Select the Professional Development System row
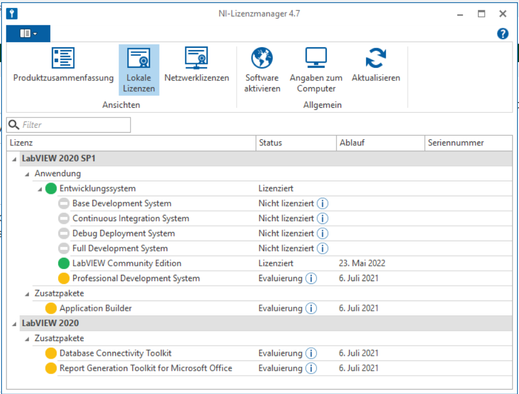519x394 pixels. click(x=285, y=278)
